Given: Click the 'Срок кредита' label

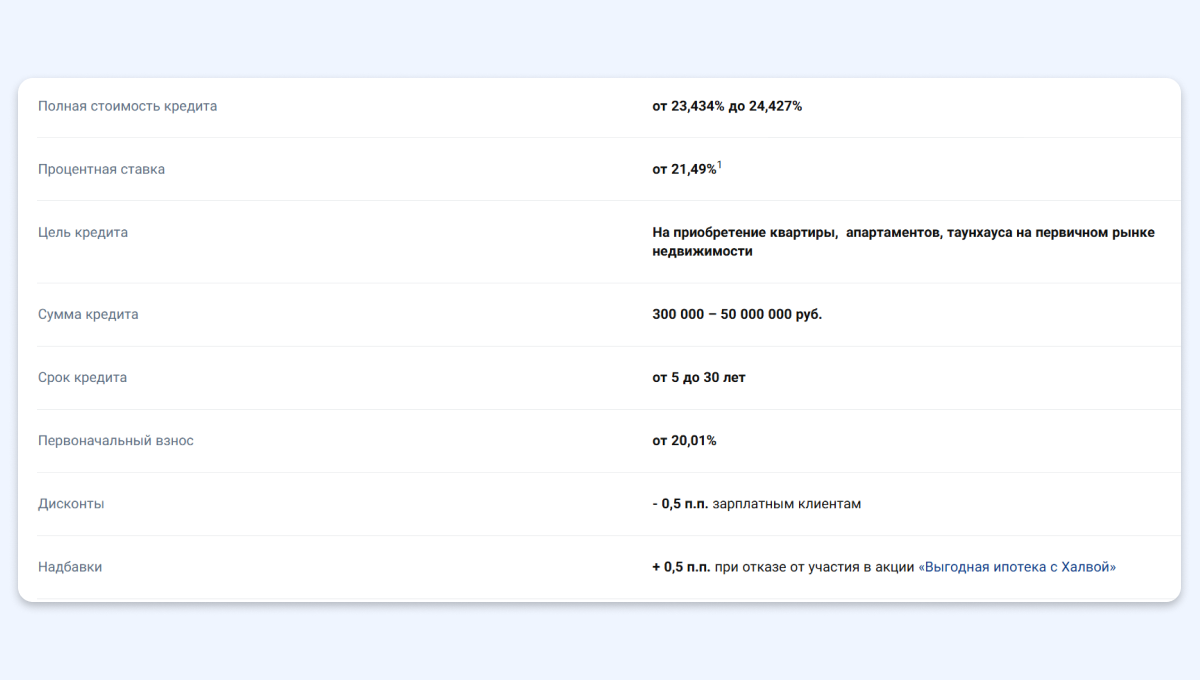Looking at the screenshot, I should (x=82, y=377).
